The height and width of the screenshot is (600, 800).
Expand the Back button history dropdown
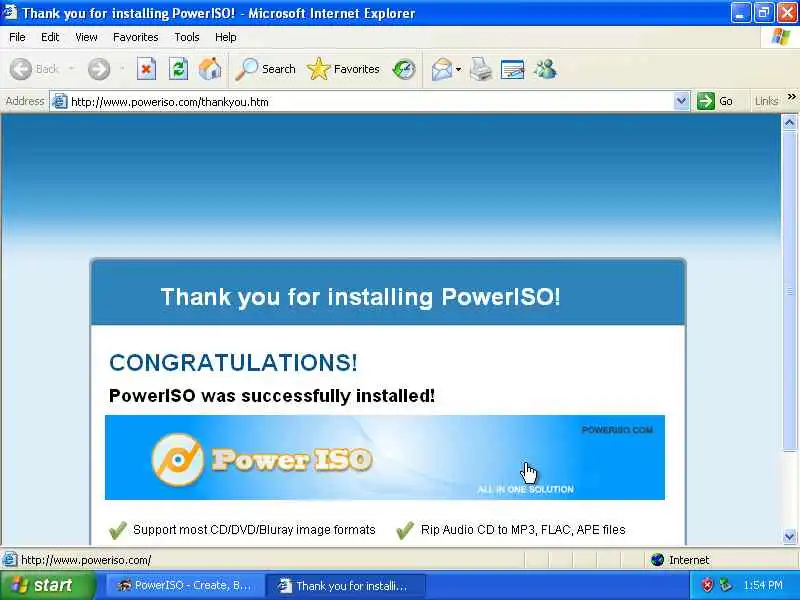(72, 69)
